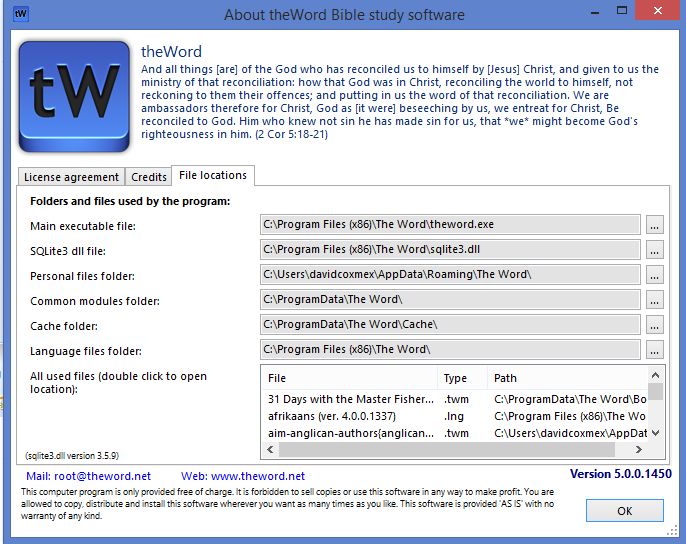Minimize the About theWord window
Image resolution: width=686 pixels, height=544 pixels.
point(595,13)
